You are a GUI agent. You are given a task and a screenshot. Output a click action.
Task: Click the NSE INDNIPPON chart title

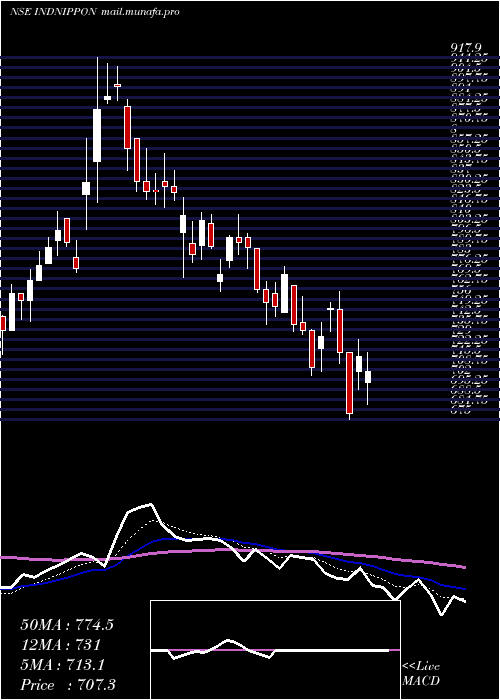(52, 12)
